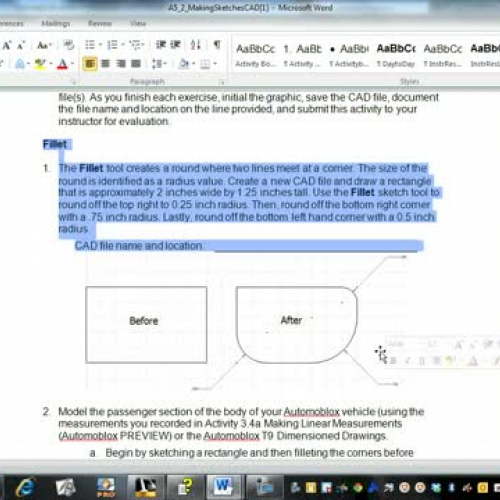The width and height of the screenshot is (500, 500).
Task: Toggle Show/Hide paragraph marks
Action: click(x=217, y=45)
